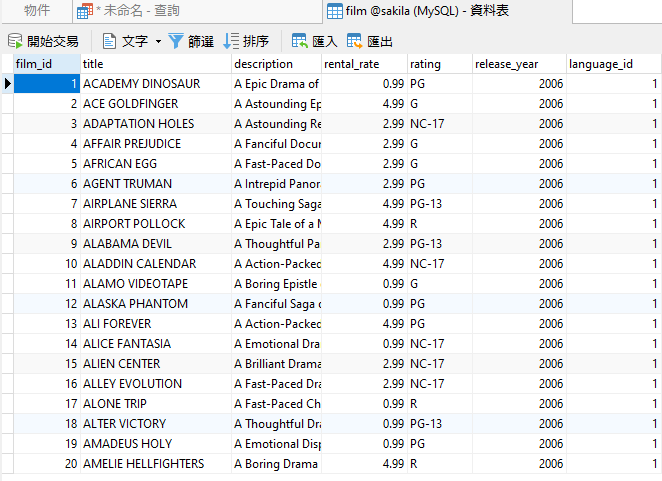Click the description cell of ALIEN CENTER
This screenshot has height=481, width=662.
click(276, 364)
